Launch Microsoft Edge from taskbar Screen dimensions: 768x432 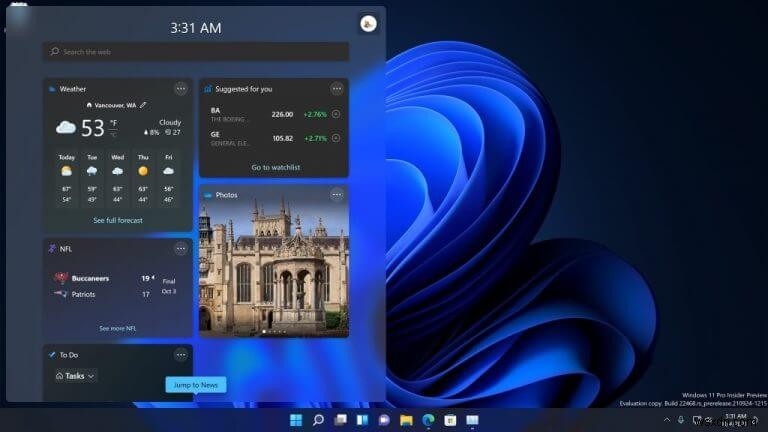[x=428, y=420]
